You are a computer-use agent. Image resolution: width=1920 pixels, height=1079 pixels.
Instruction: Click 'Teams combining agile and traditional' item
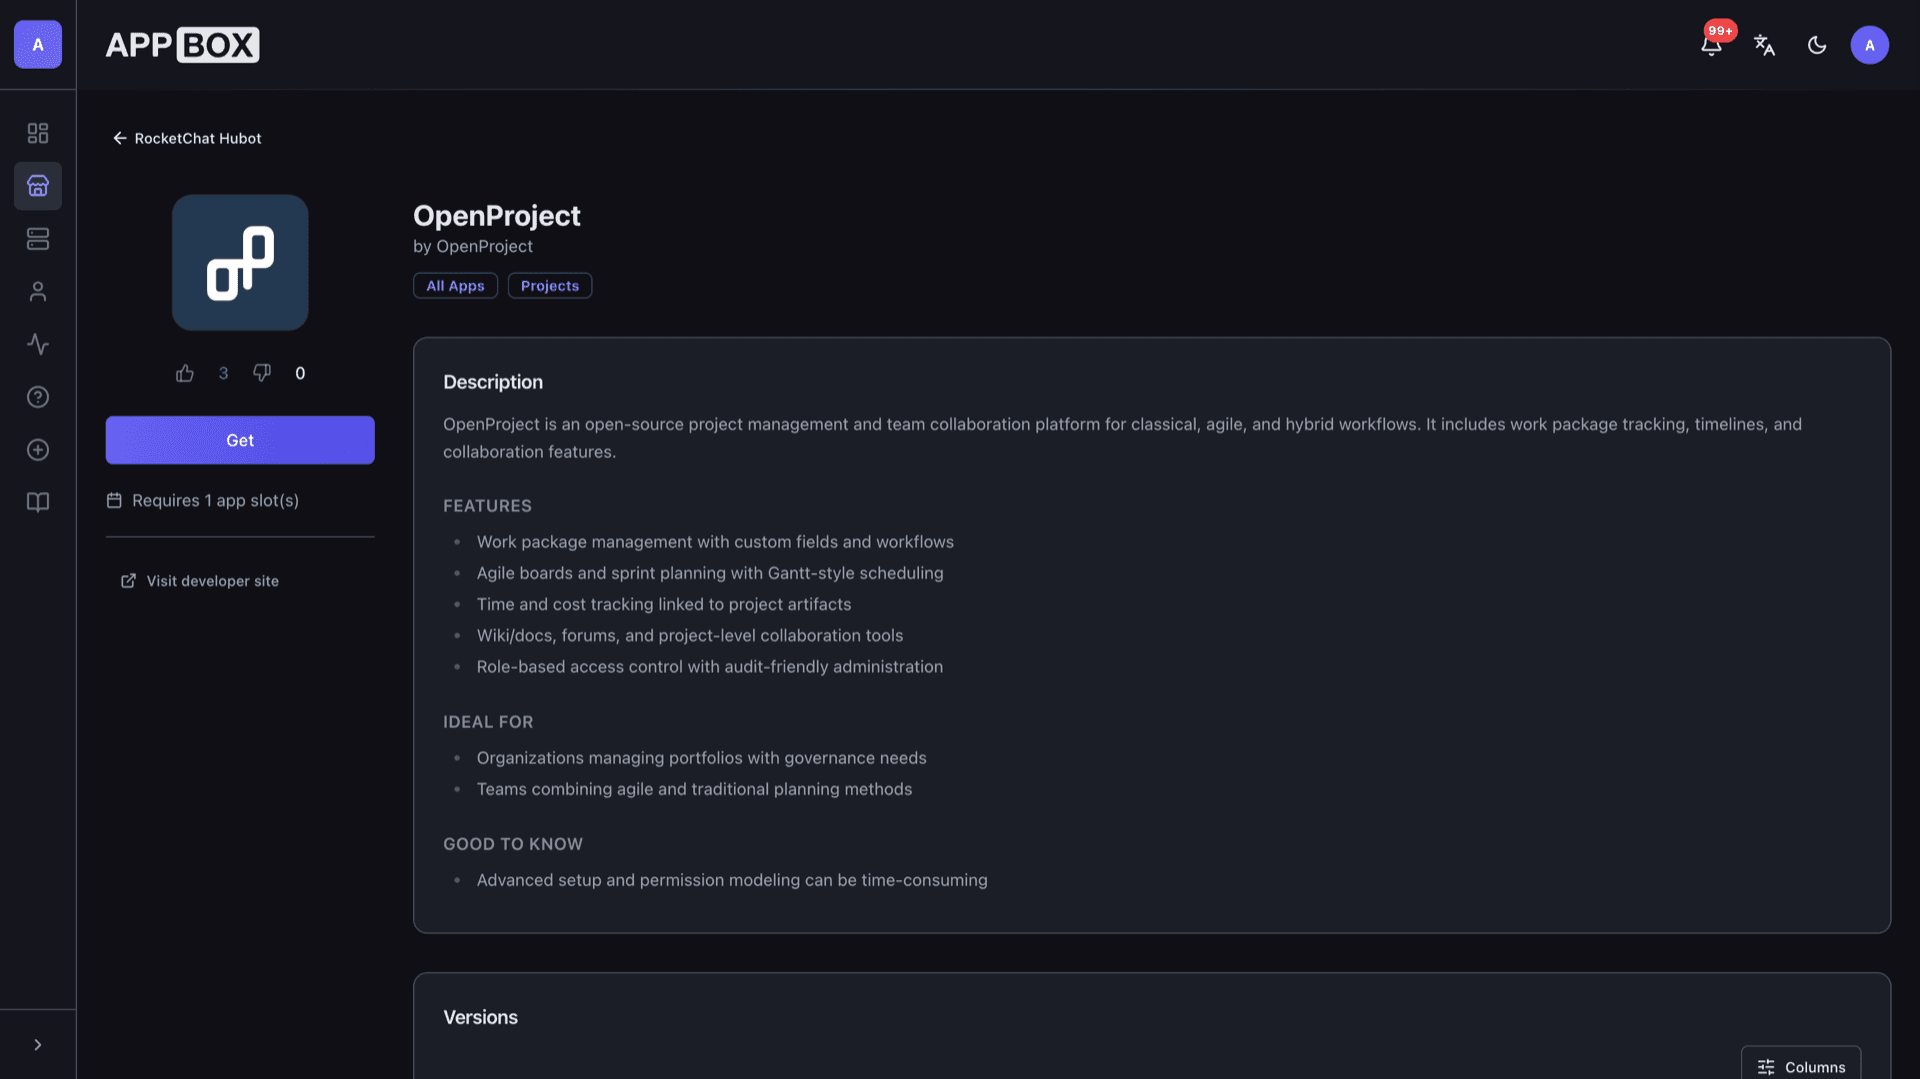694,789
